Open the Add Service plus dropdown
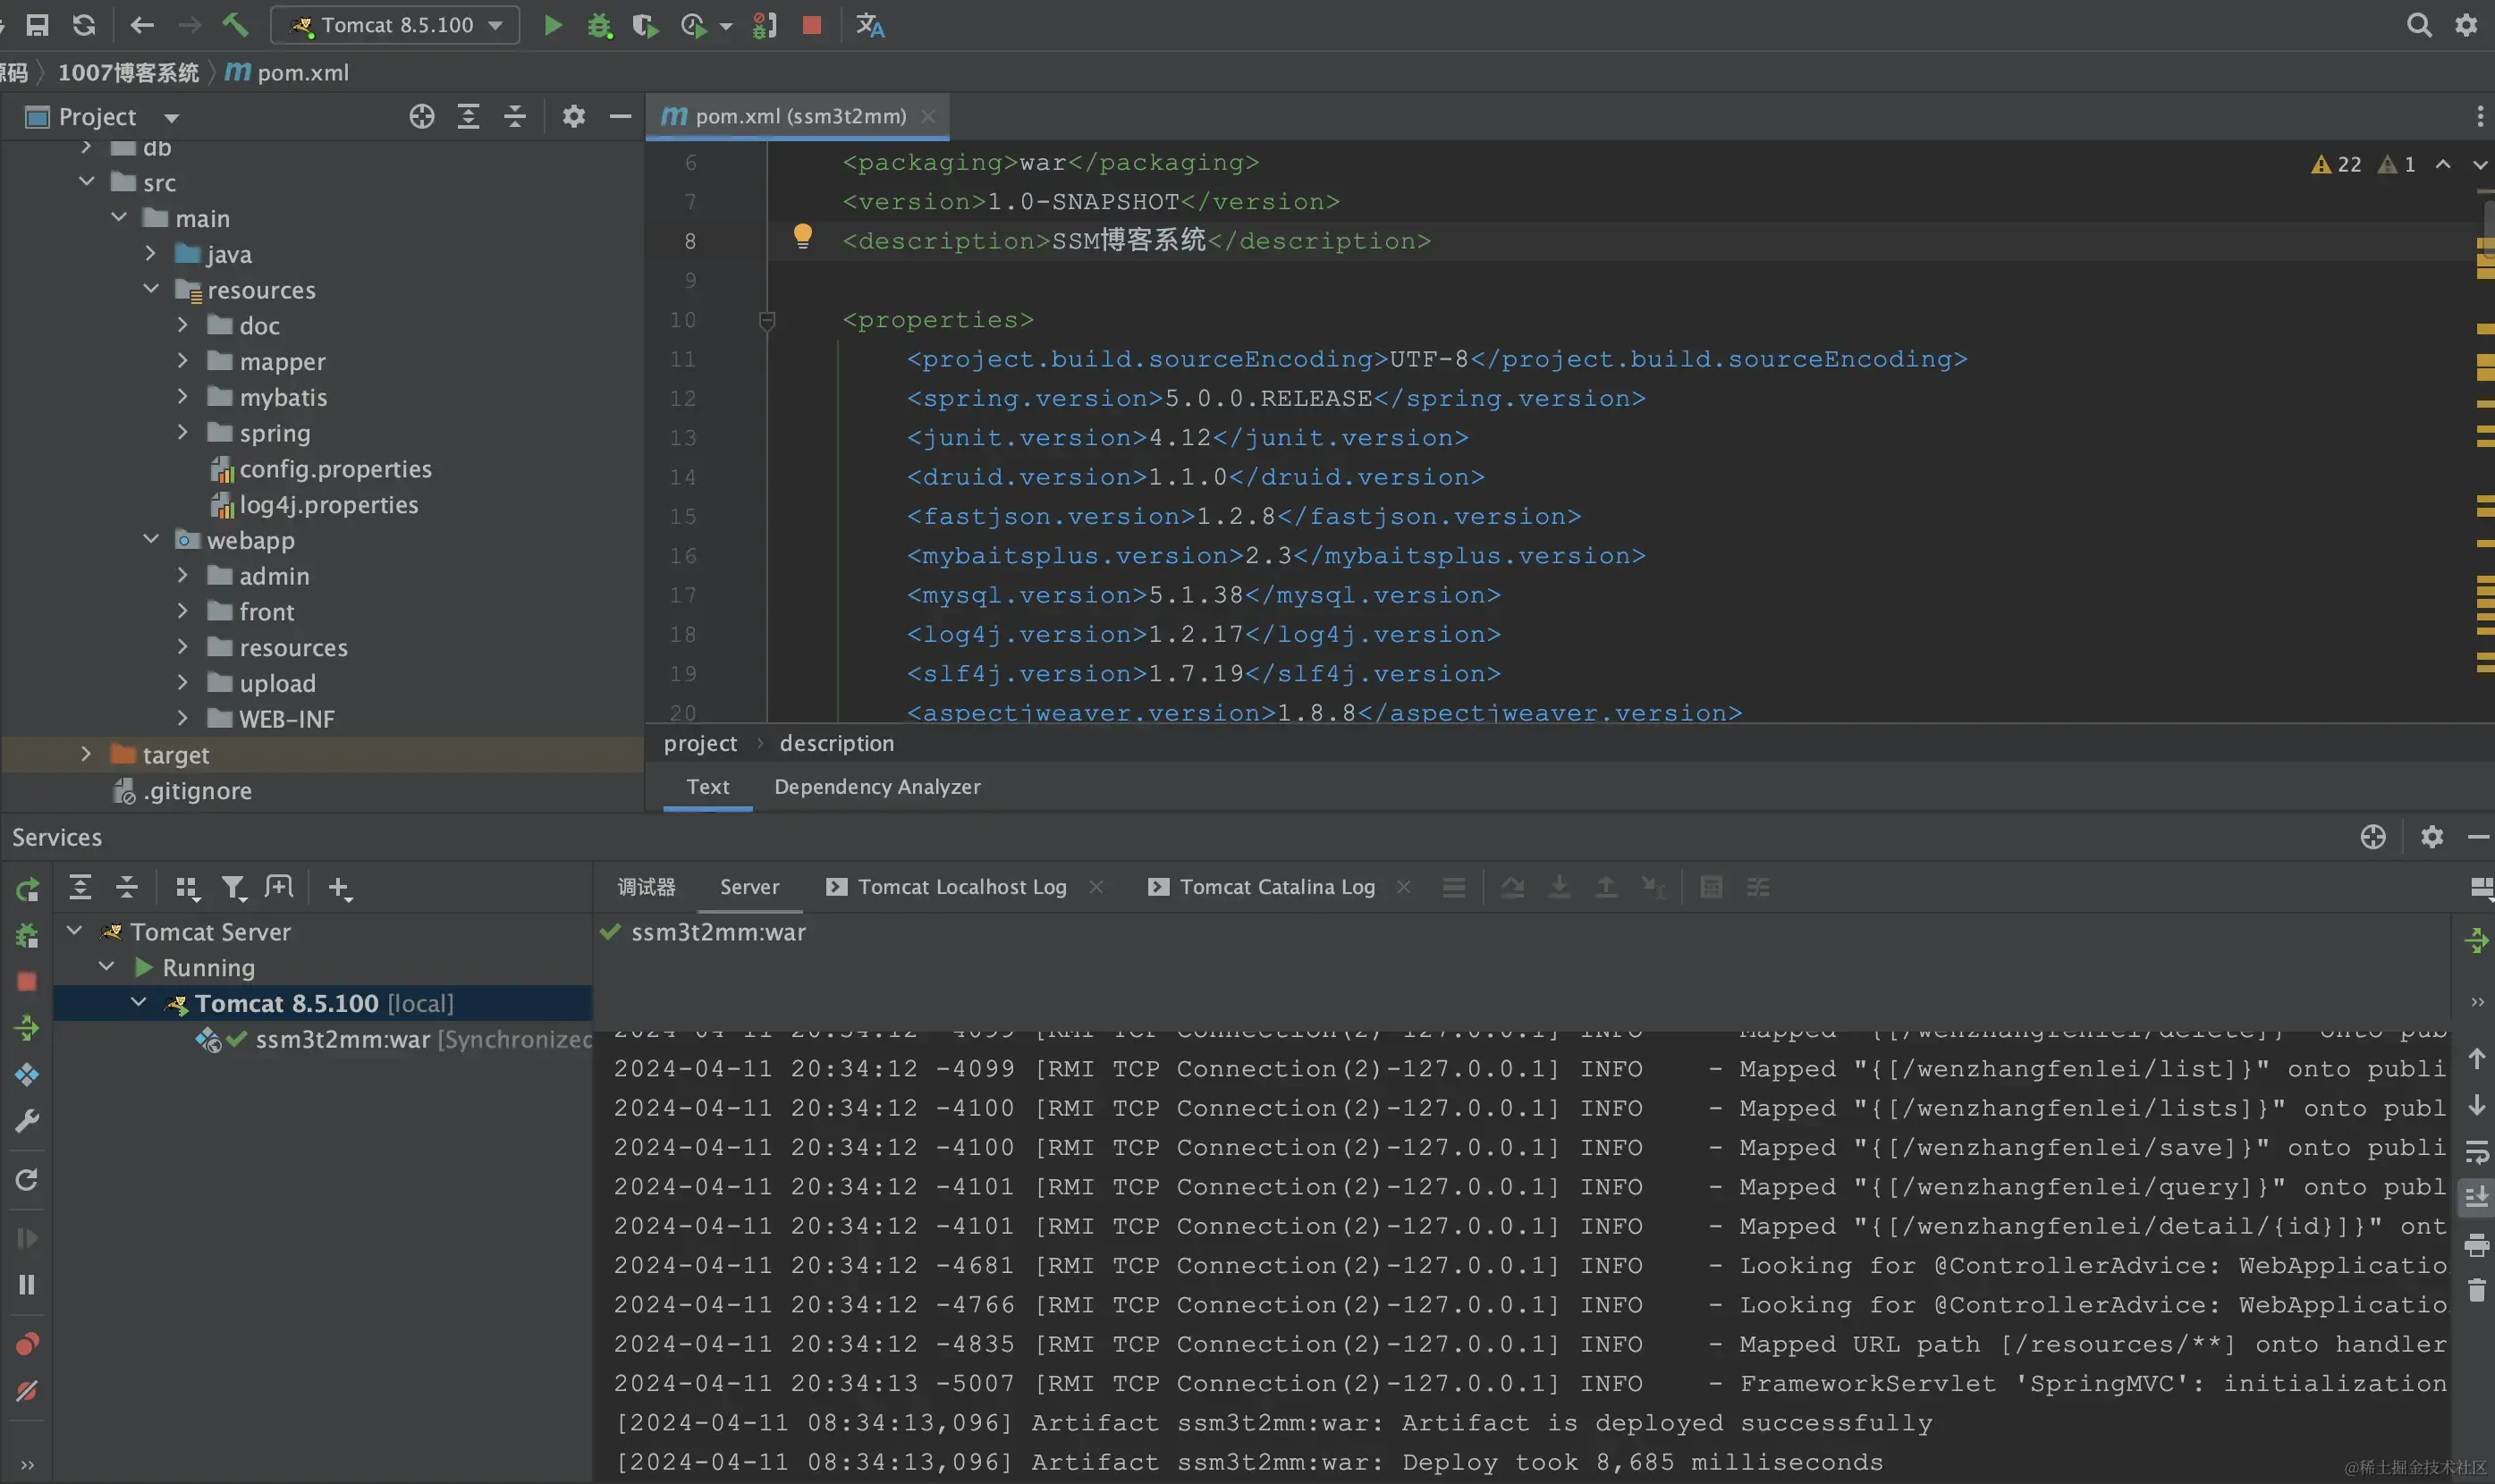Image resolution: width=2495 pixels, height=1484 pixels. [x=340, y=888]
